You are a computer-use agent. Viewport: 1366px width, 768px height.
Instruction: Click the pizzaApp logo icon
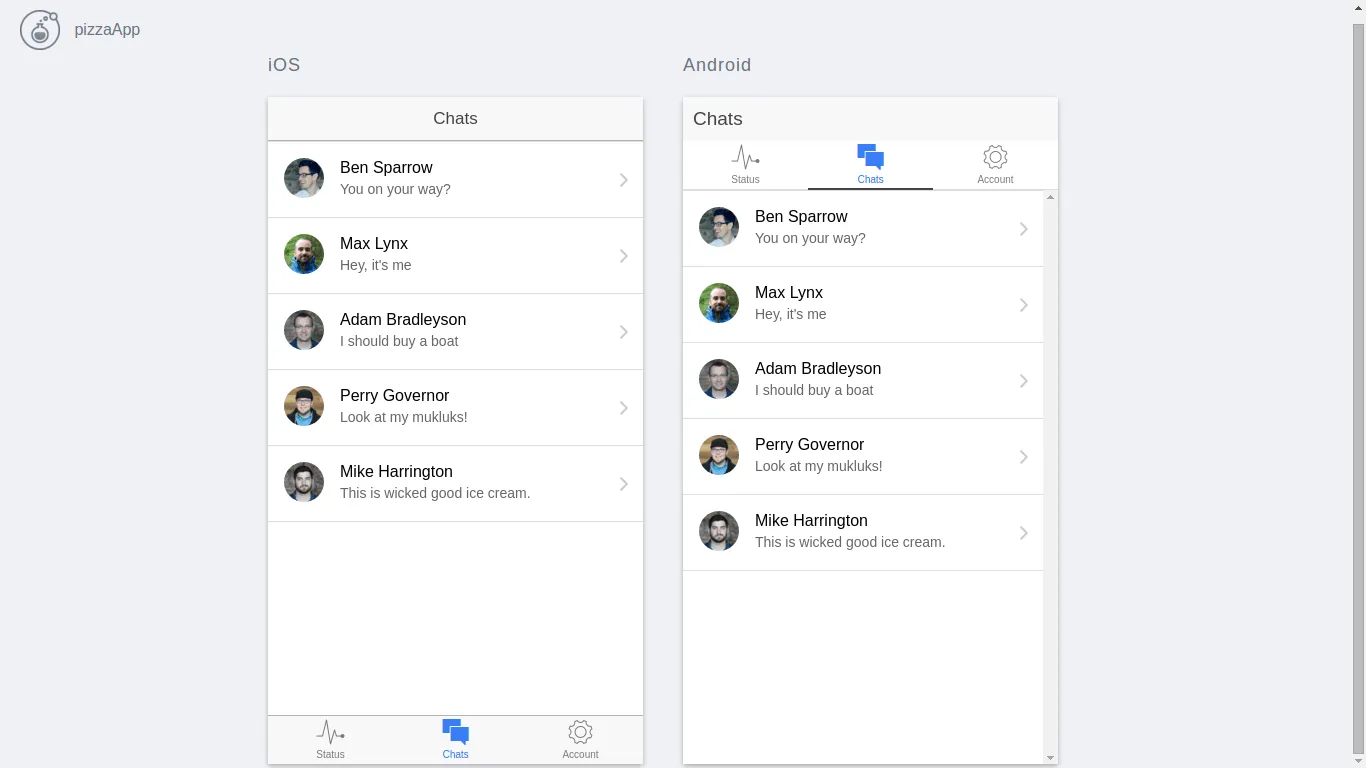pyautogui.click(x=40, y=29)
